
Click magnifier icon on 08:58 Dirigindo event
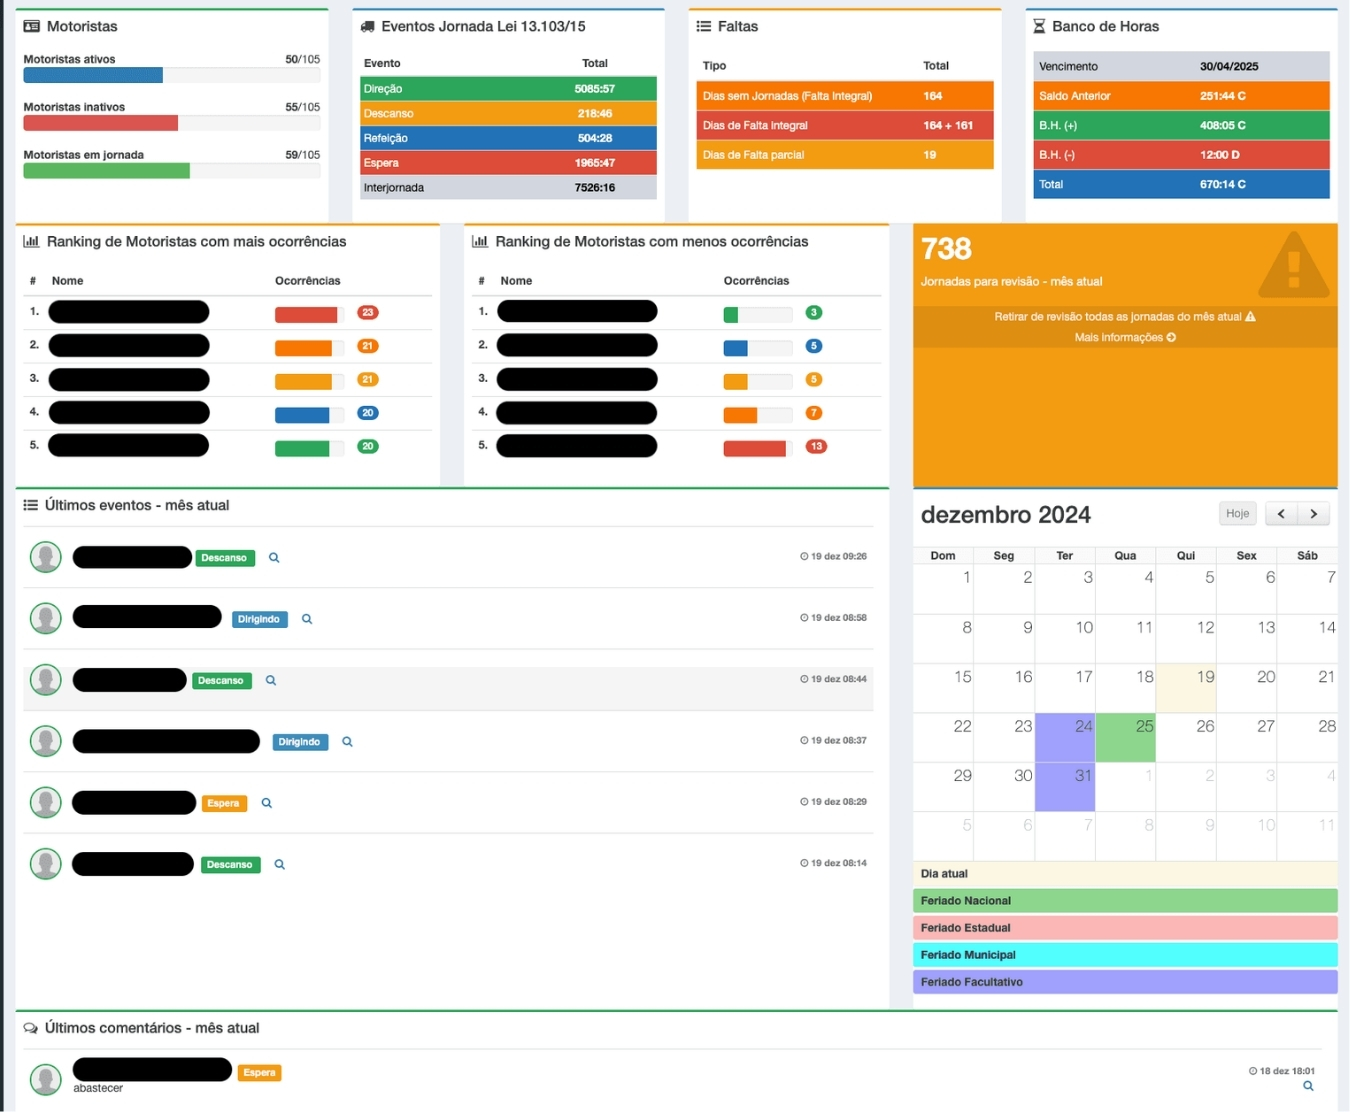pyautogui.click(x=307, y=619)
